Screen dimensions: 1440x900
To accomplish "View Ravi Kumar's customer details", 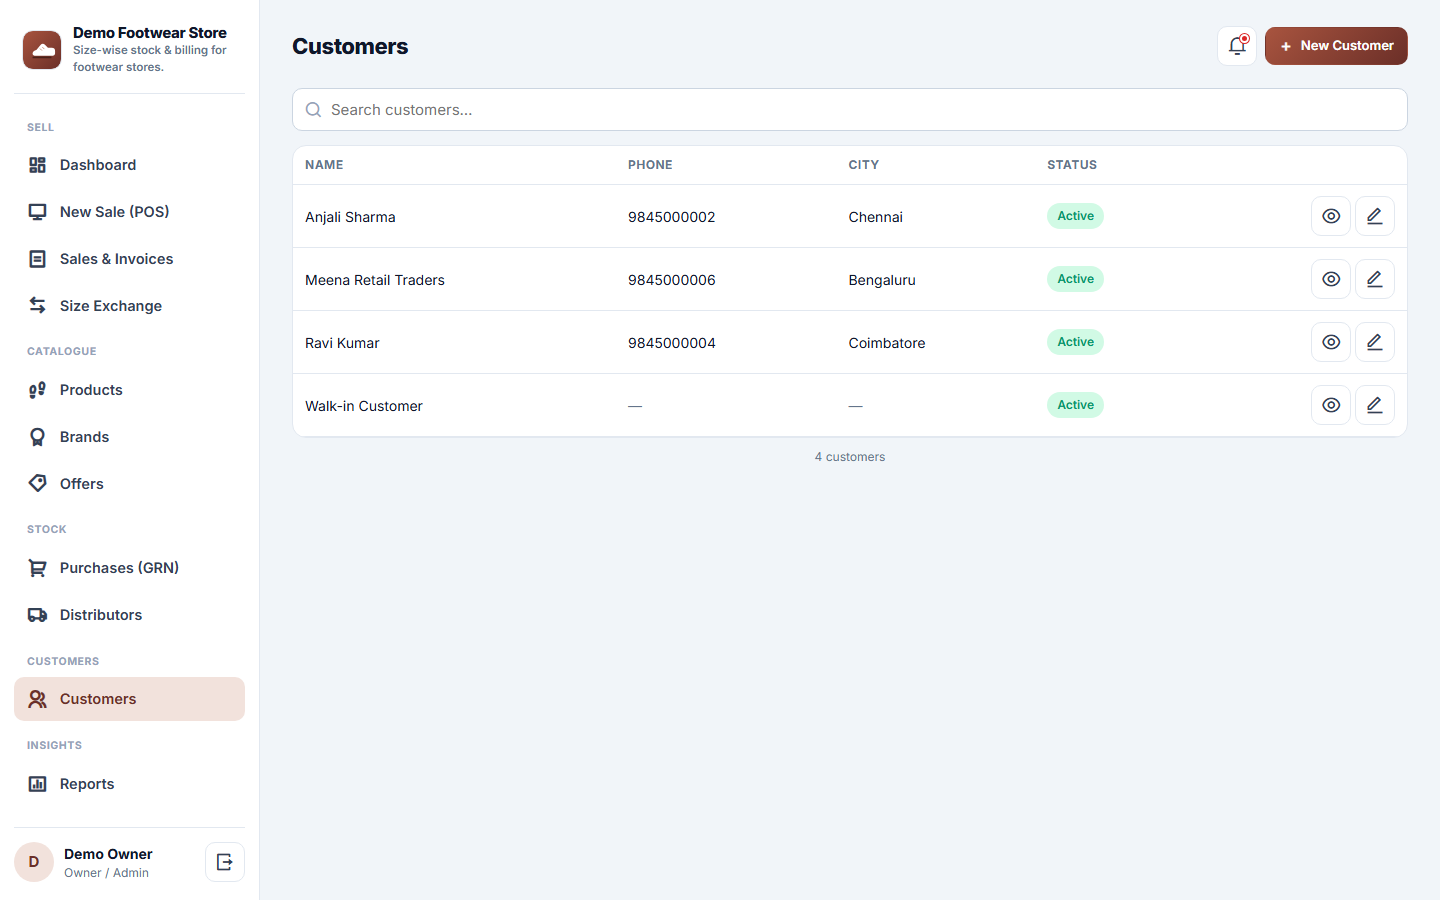I will coord(1331,342).
